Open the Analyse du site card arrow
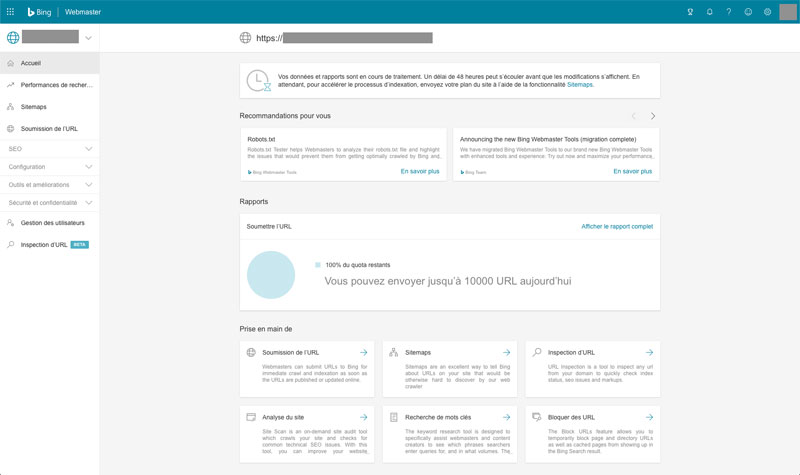Screen dimensions: 800x475 (x=364, y=417)
